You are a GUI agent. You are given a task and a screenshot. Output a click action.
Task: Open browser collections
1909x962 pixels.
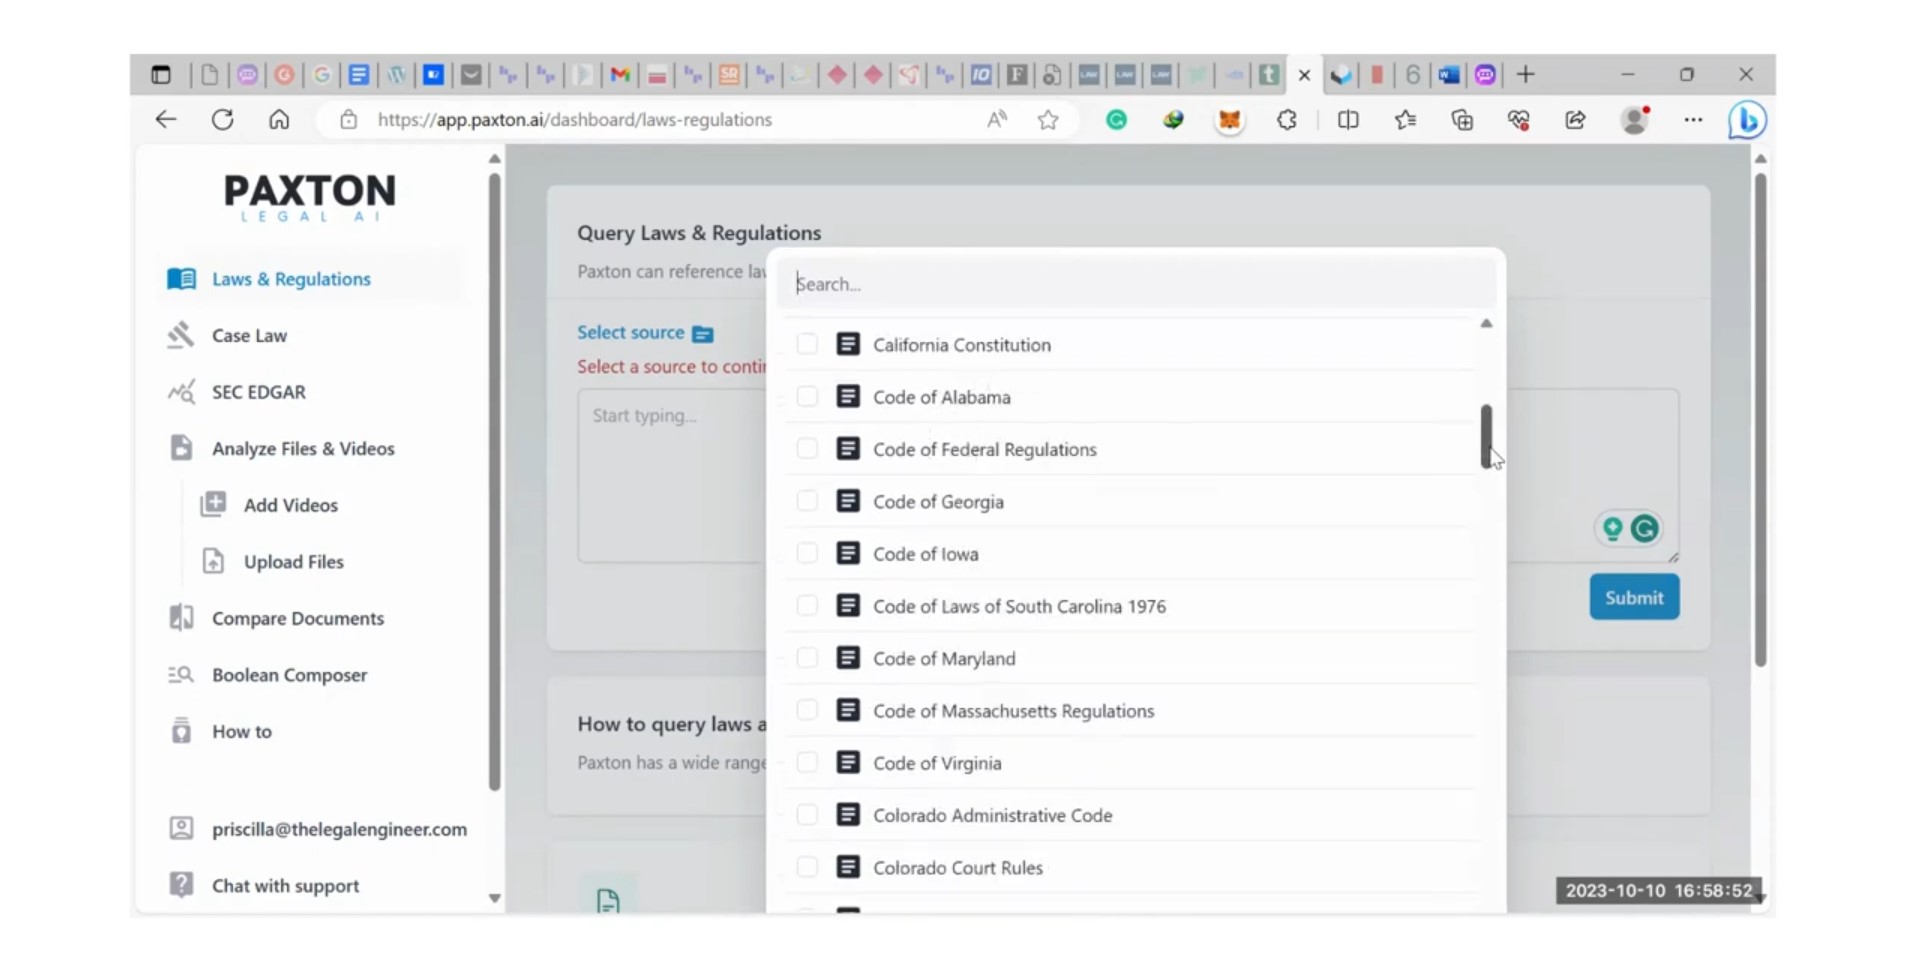pos(1462,120)
